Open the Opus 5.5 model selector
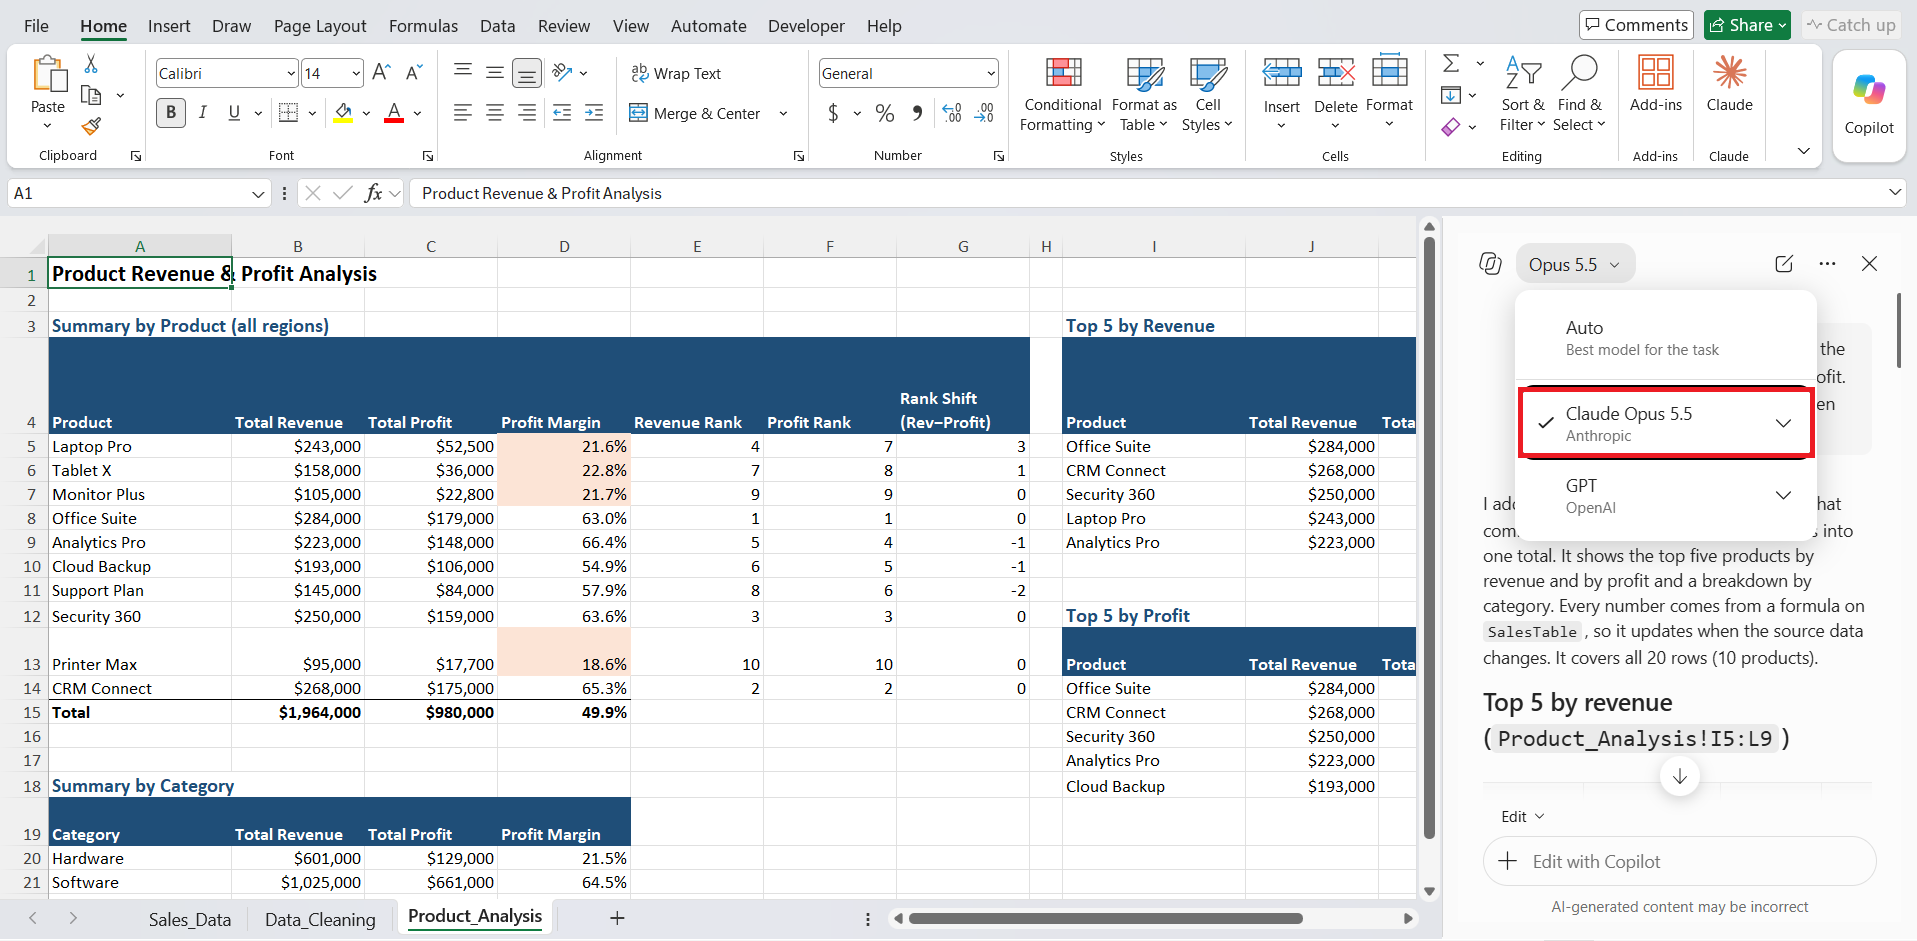This screenshot has height=941, width=1917. coord(1575,264)
